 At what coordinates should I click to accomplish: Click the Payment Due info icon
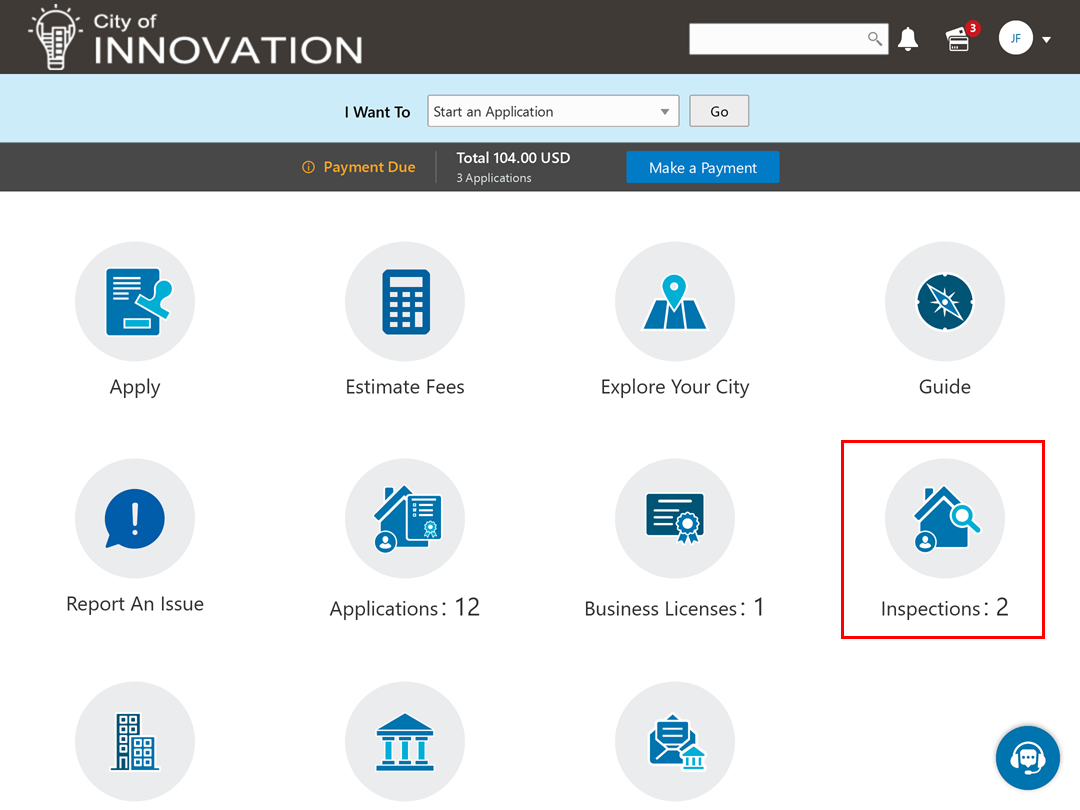click(309, 167)
